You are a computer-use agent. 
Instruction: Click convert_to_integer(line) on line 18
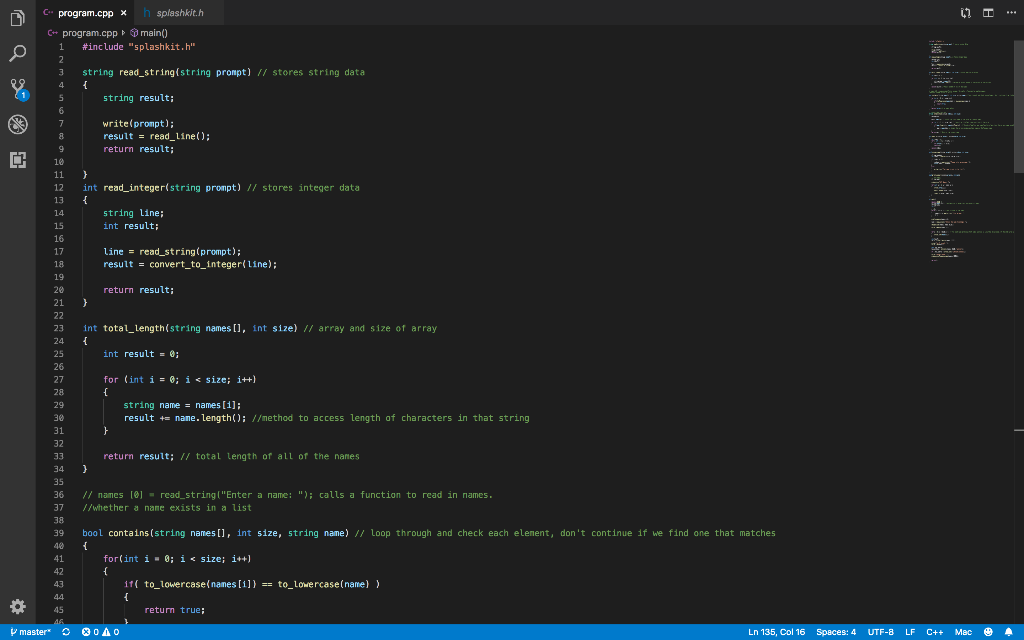(213, 264)
